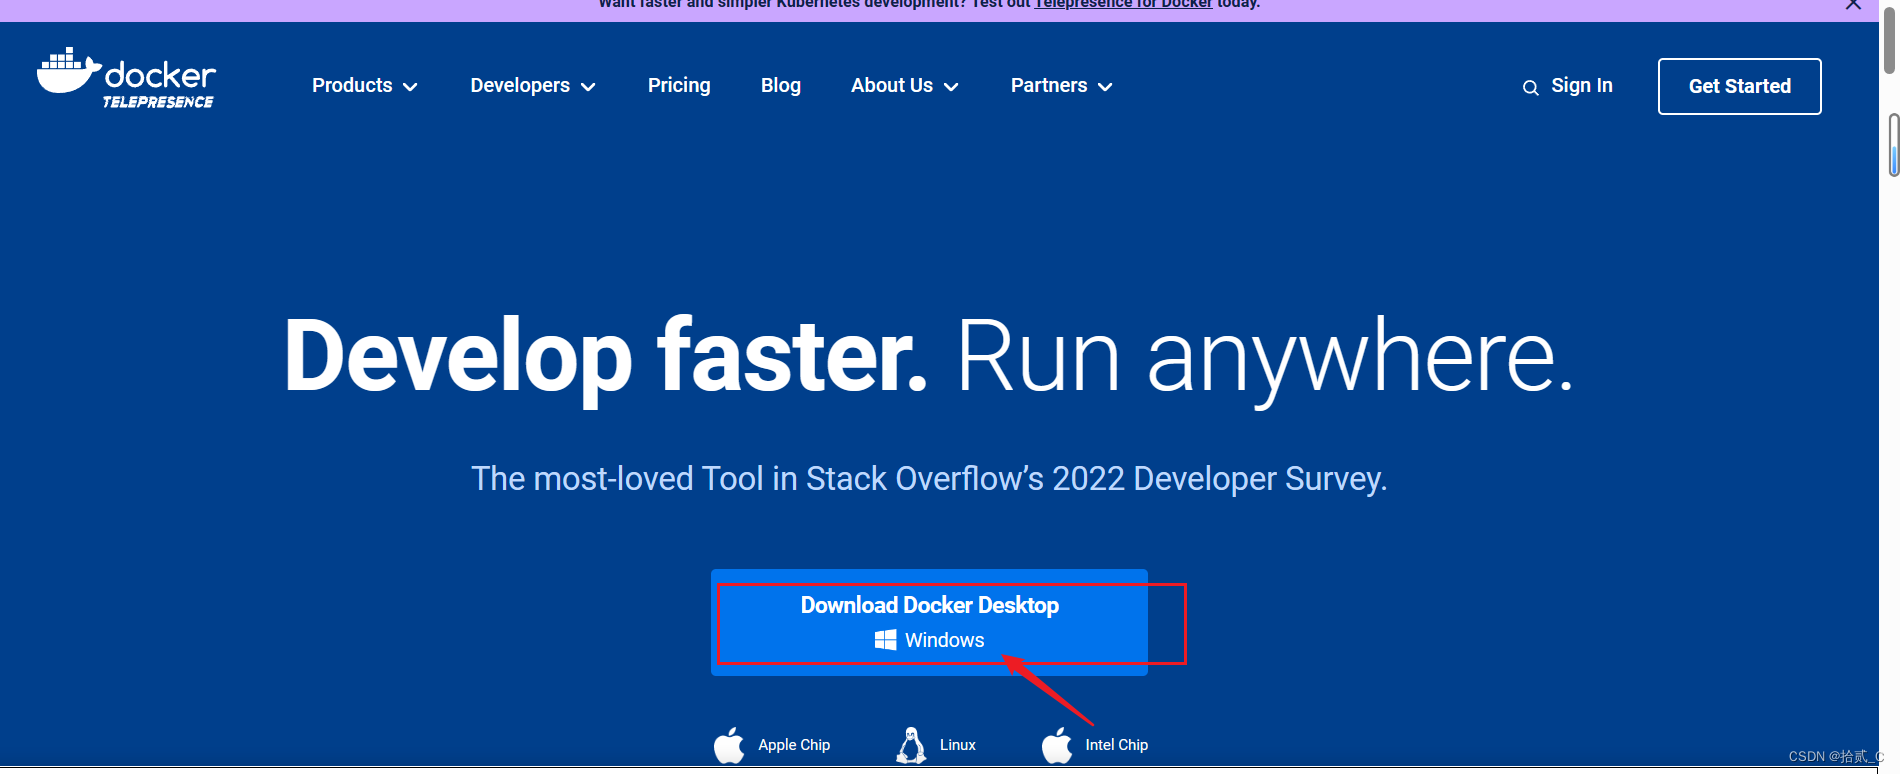The height and width of the screenshot is (774, 1900).
Task: Close the top announcement banner
Action: (x=1853, y=4)
